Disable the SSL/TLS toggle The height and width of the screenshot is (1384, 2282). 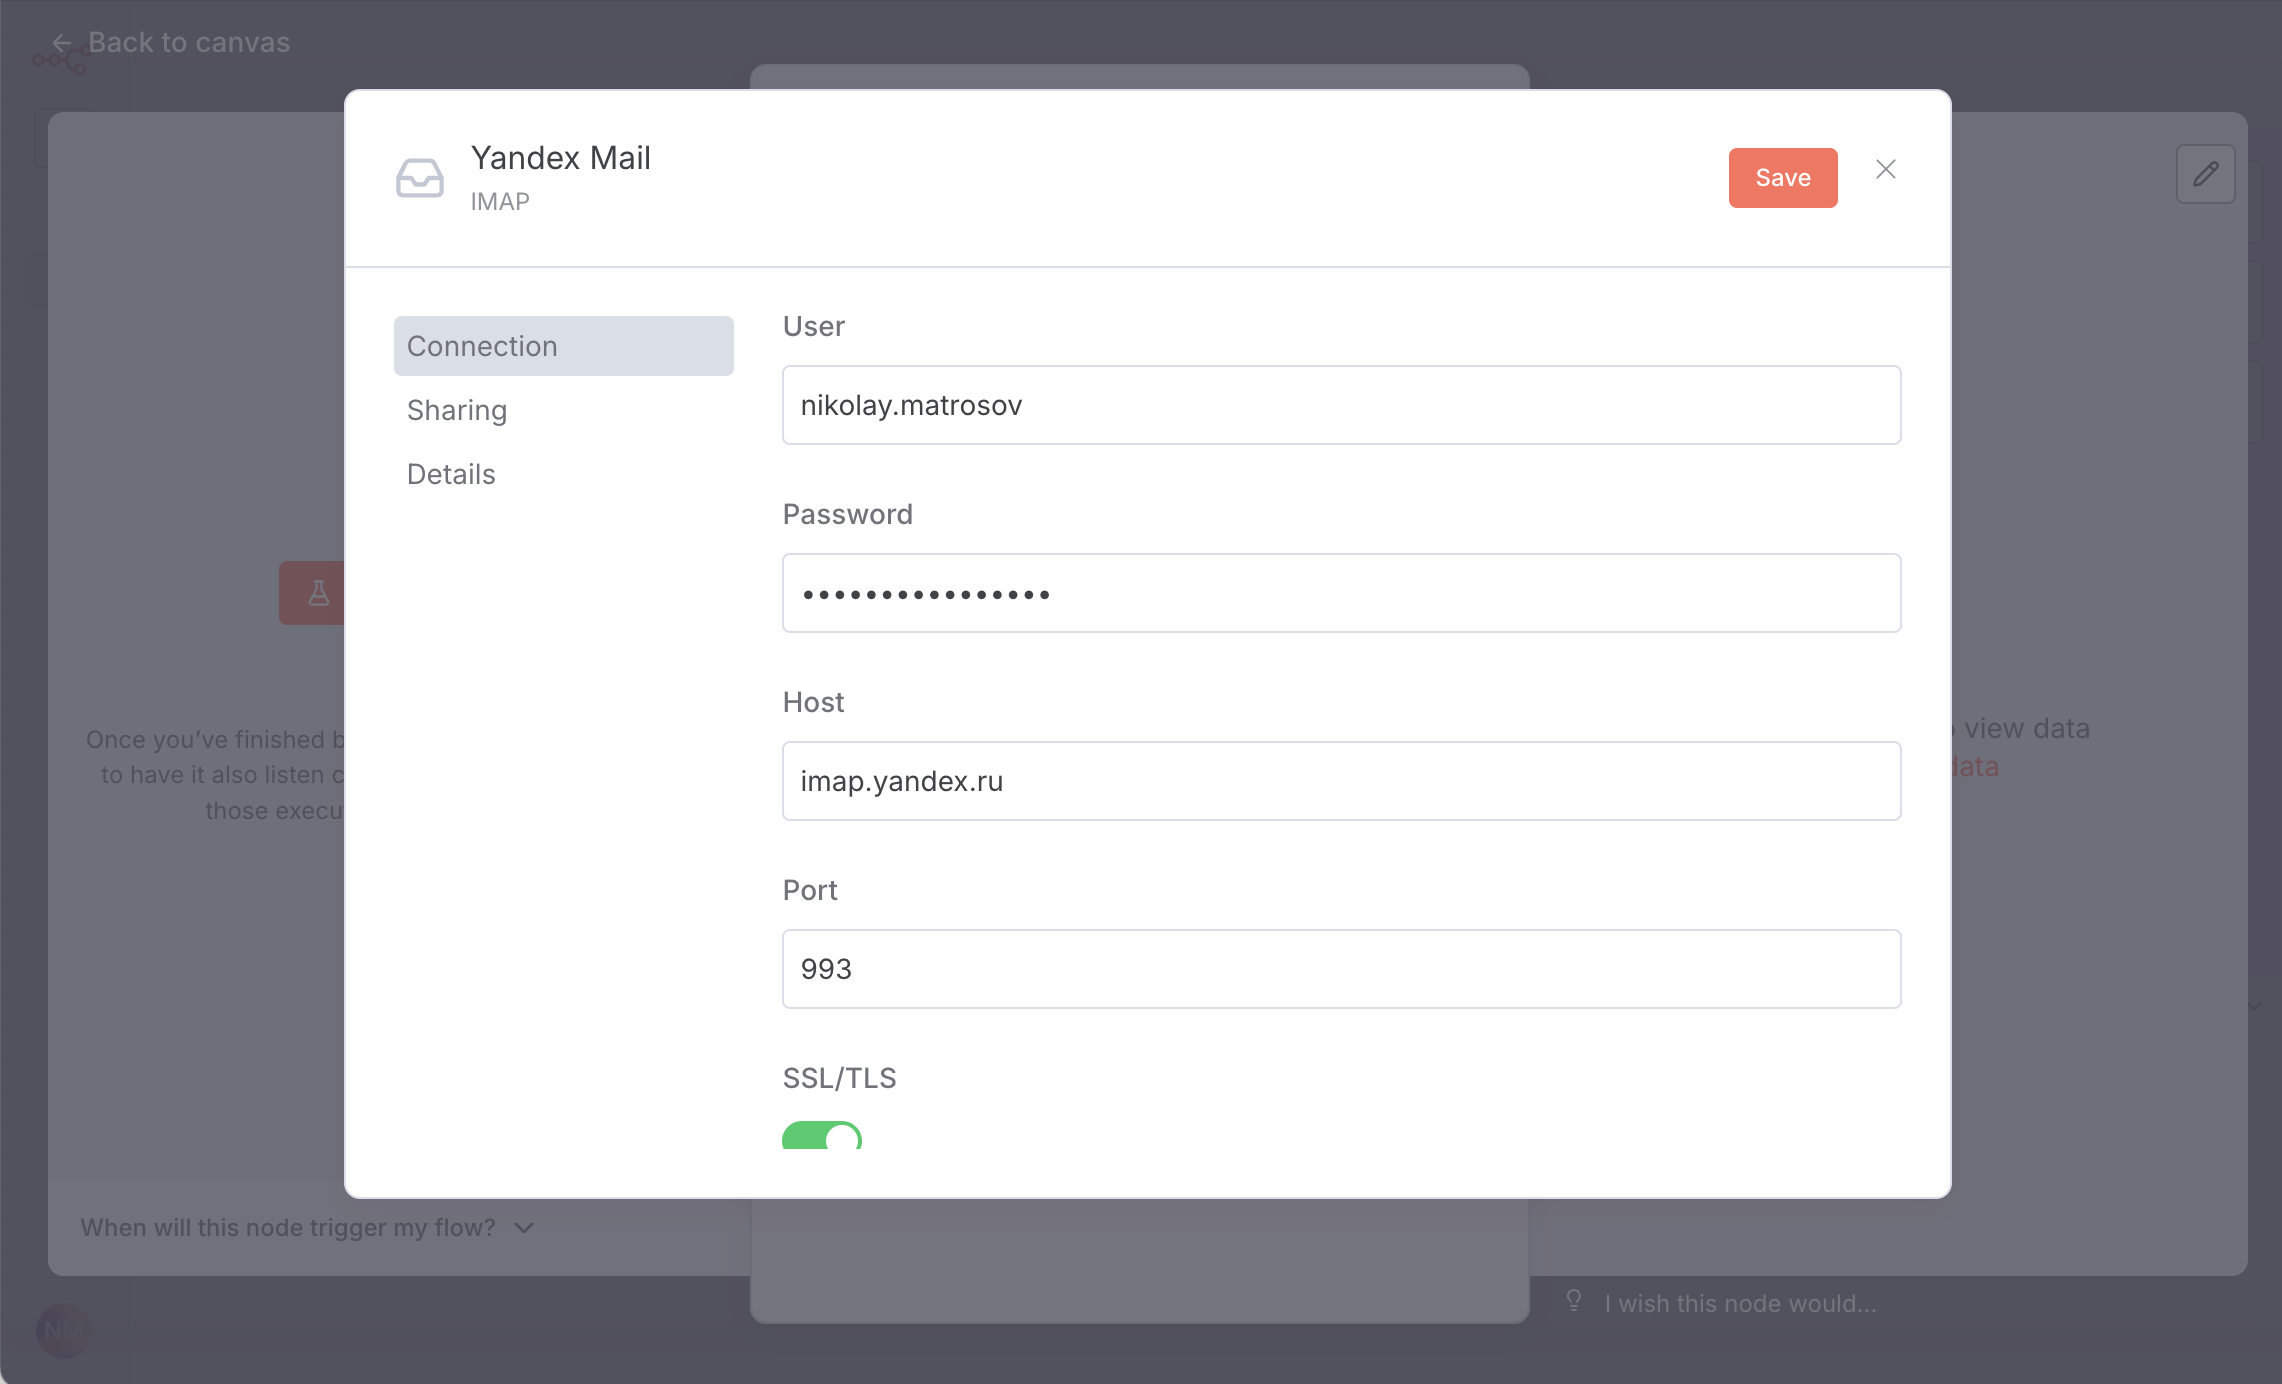(x=821, y=1137)
